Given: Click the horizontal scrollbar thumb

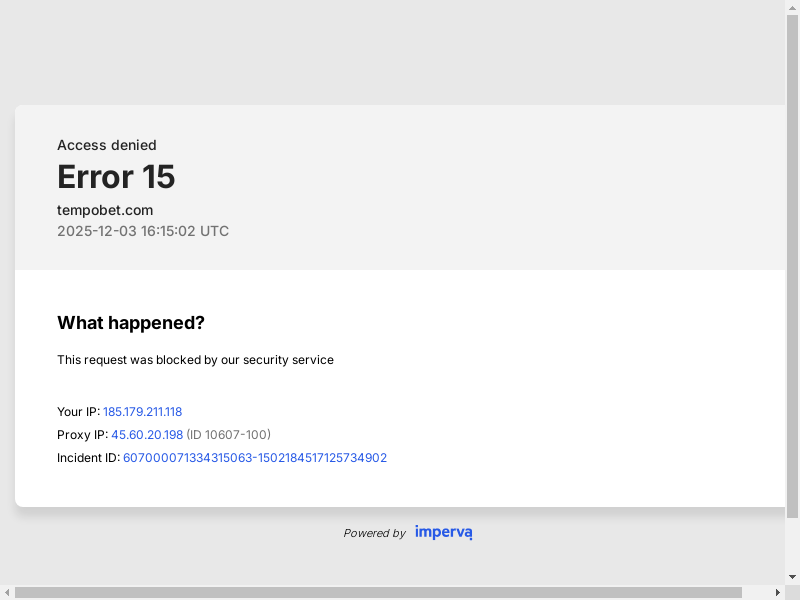Looking at the screenshot, I should [378, 592].
